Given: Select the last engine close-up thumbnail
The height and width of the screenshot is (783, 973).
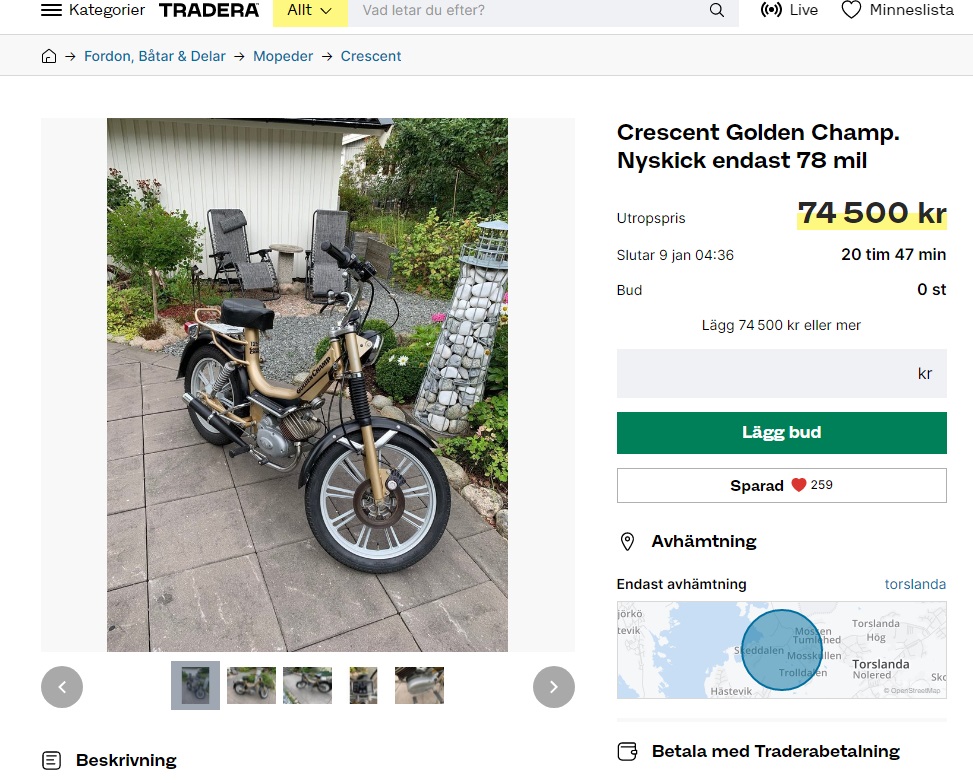Looking at the screenshot, I should tap(419, 685).
